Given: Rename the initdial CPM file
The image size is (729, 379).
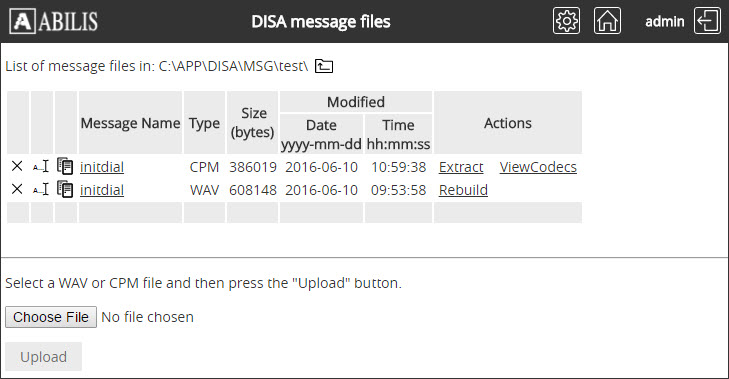Looking at the screenshot, I should click(x=41, y=166).
